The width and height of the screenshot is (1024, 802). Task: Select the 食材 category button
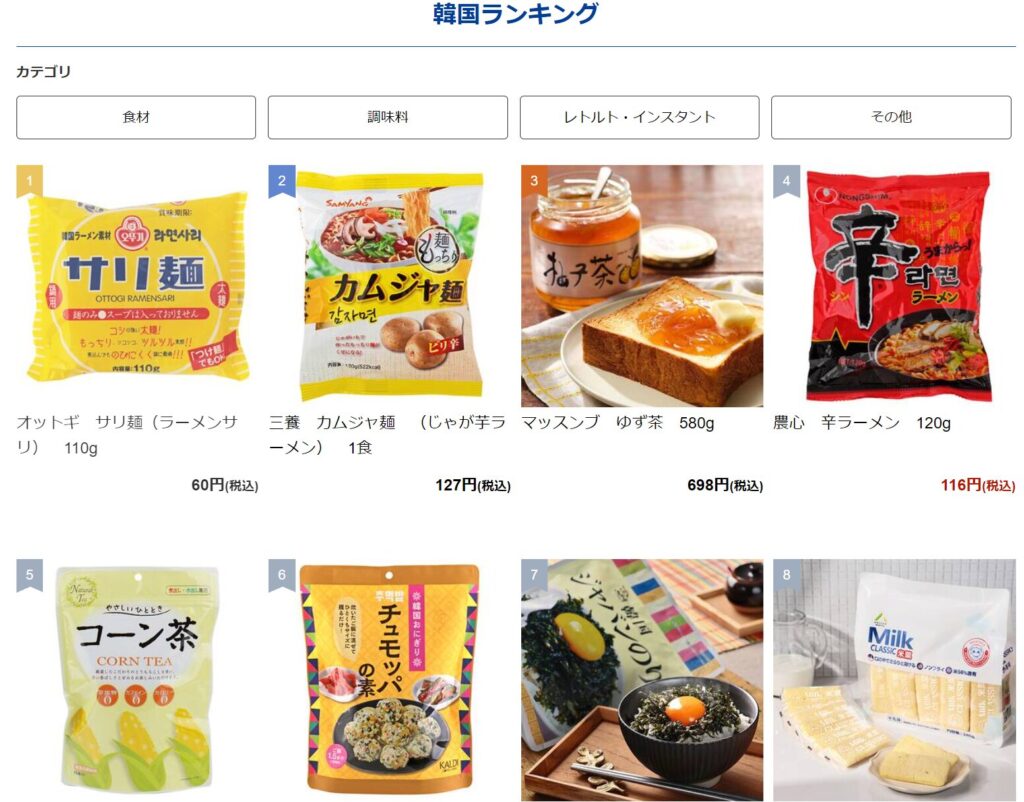(x=136, y=118)
